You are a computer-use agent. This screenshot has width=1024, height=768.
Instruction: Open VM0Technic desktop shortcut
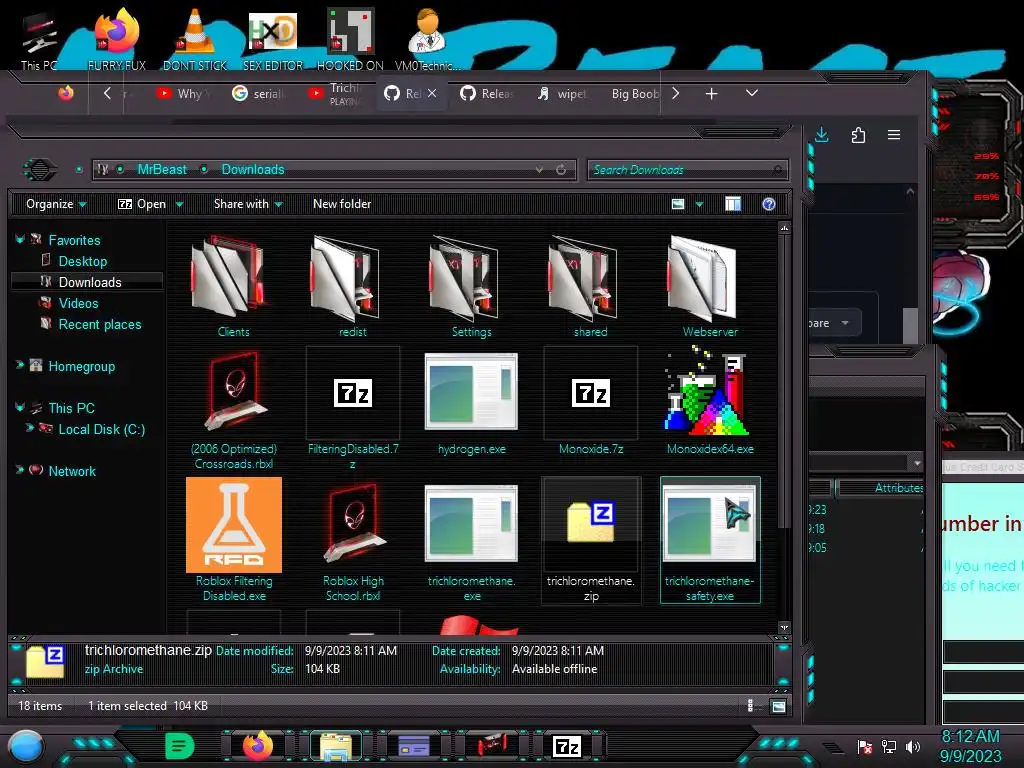click(x=427, y=39)
